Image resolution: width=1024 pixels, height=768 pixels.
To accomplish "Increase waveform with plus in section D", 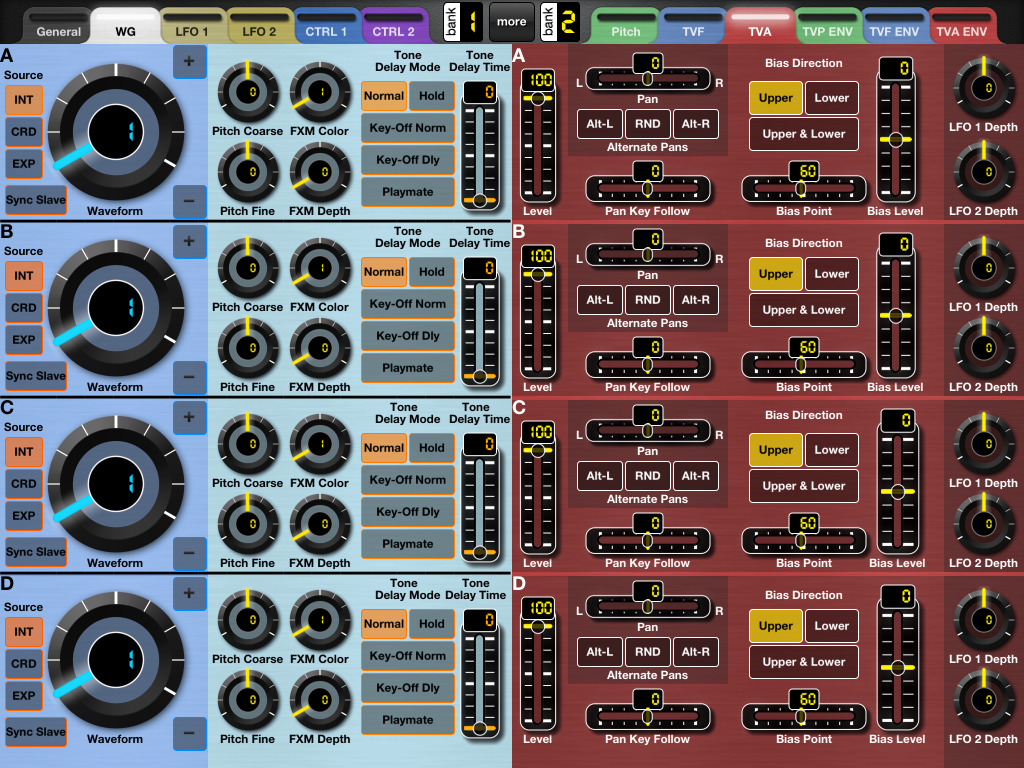I will pyautogui.click(x=189, y=591).
